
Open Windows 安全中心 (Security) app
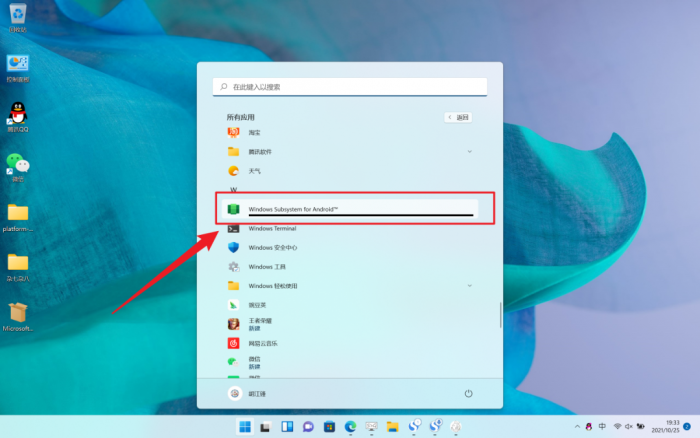(x=272, y=247)
